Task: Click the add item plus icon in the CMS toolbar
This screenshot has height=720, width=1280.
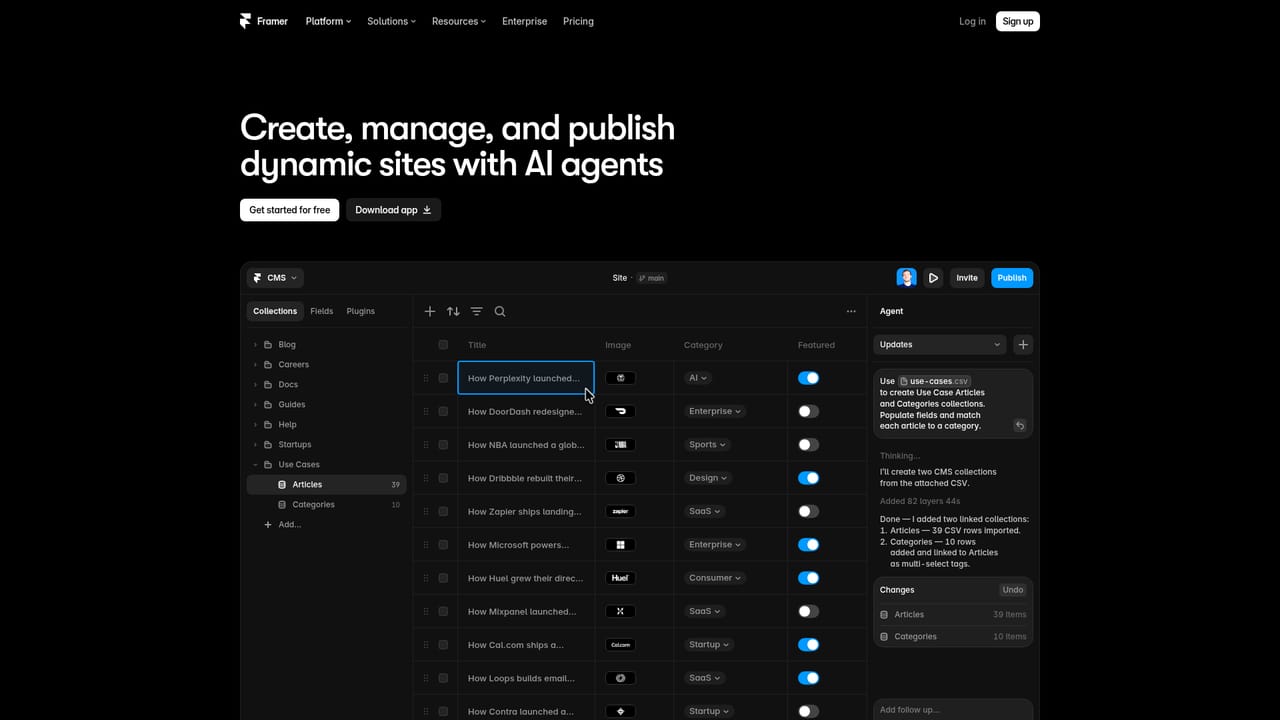Action: (430, 311)
